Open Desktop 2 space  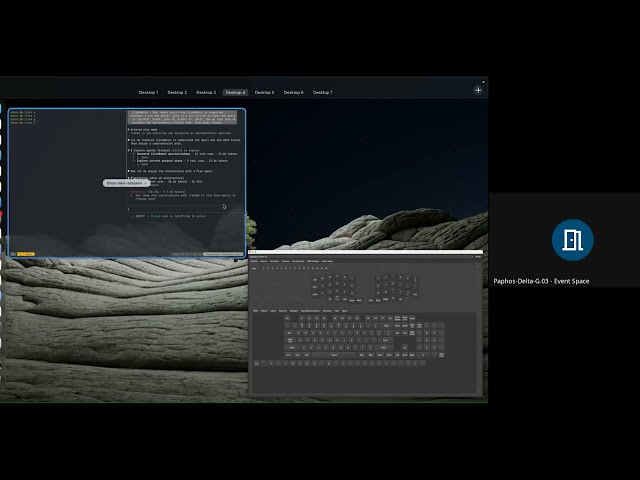(177, 92)
